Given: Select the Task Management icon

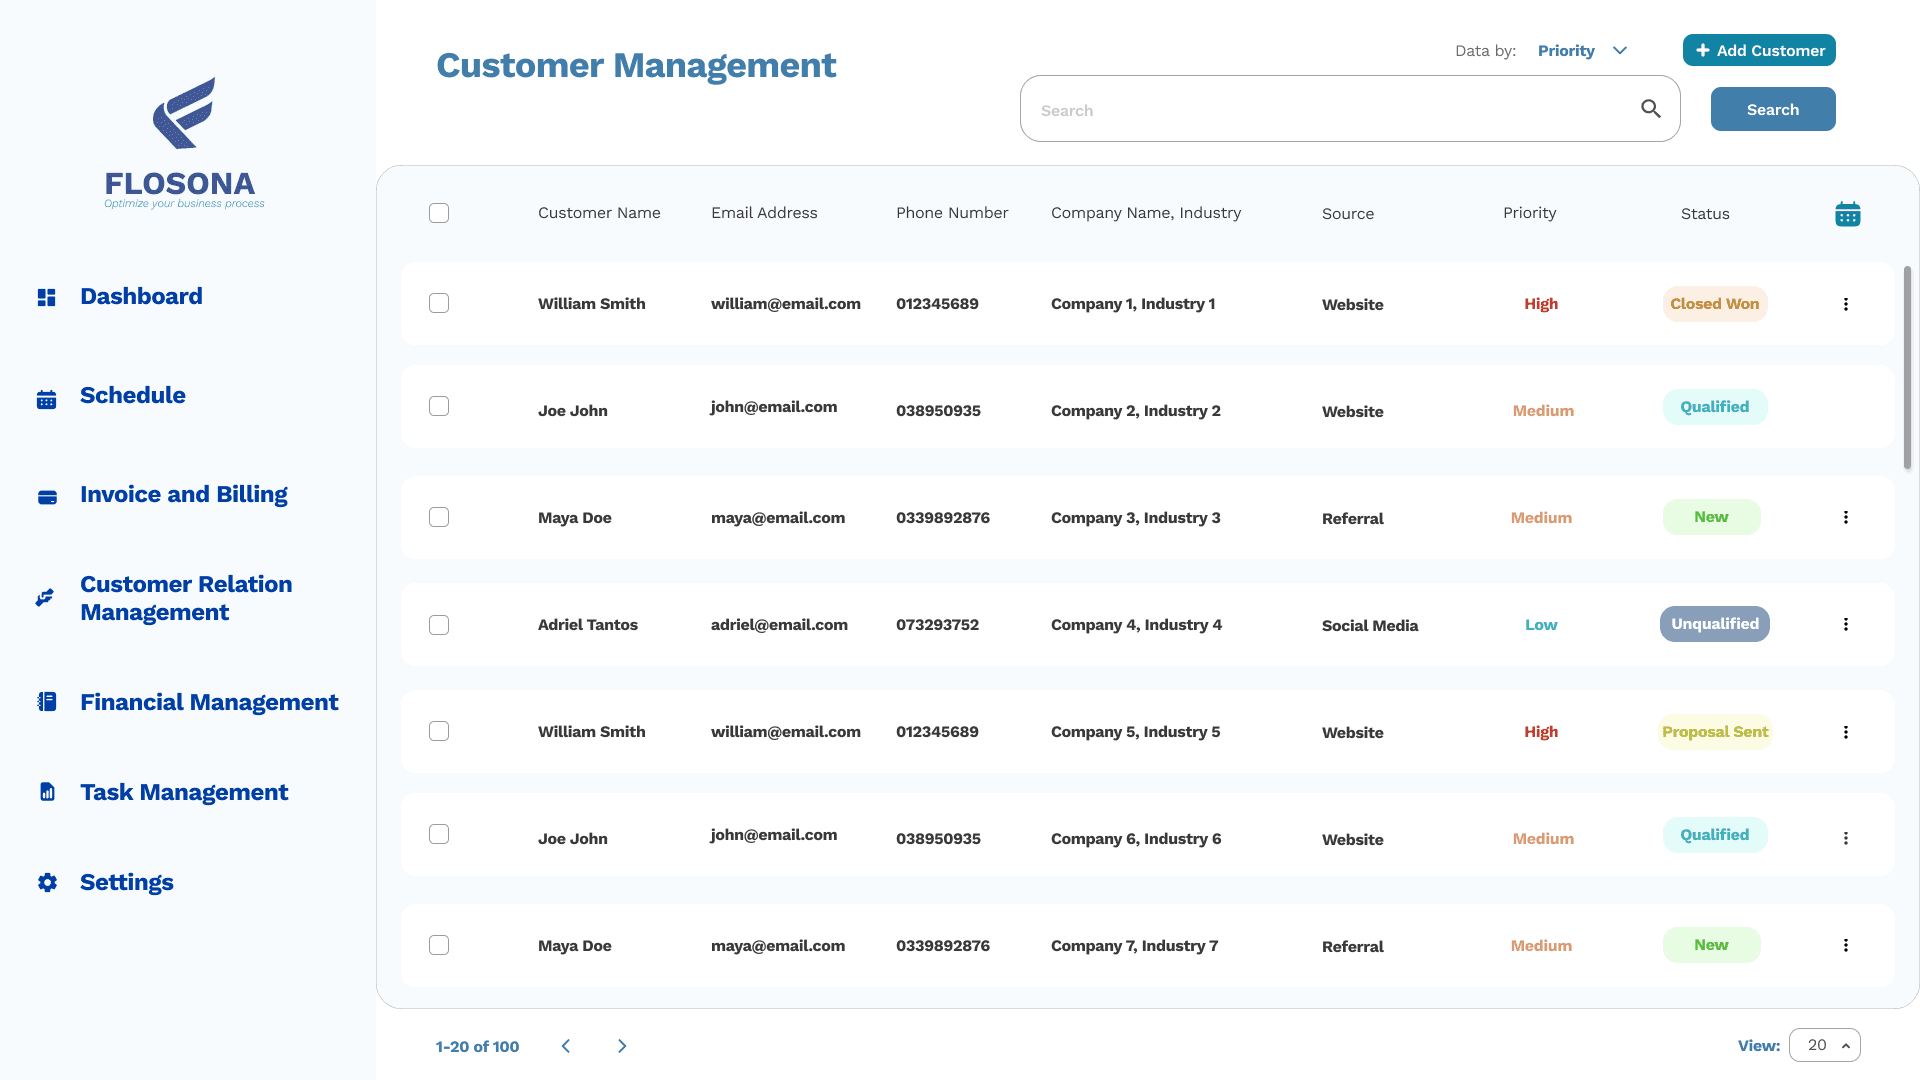Looking at the screenshot, I should click(x=47, y=791).
